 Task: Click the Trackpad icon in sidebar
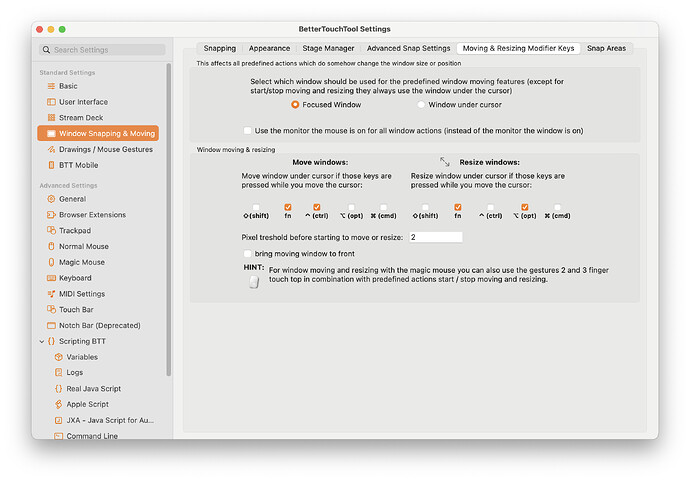pos(51,230)
